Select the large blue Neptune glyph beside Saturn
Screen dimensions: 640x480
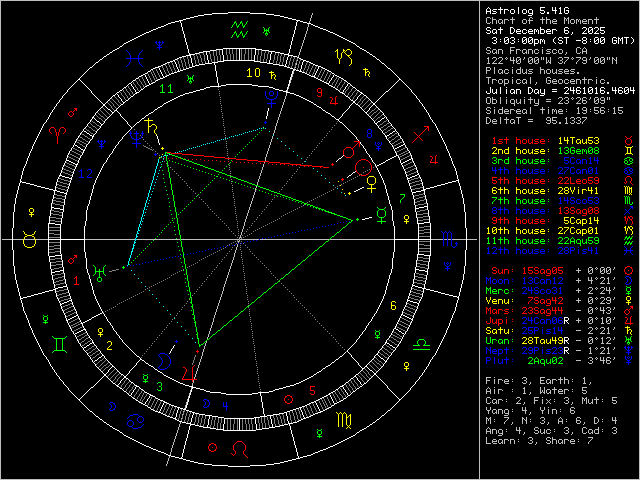point(136,138)
